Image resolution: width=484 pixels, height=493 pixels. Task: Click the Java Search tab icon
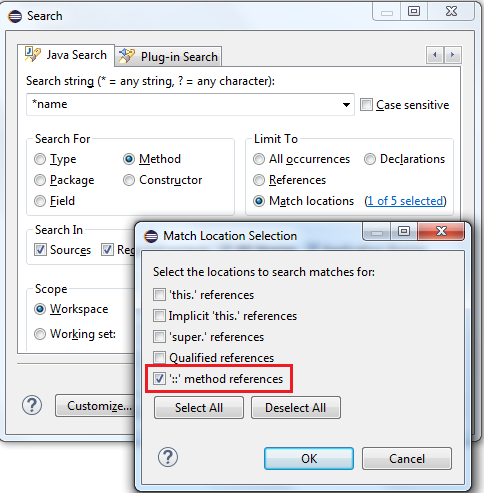tap(32, 54)
